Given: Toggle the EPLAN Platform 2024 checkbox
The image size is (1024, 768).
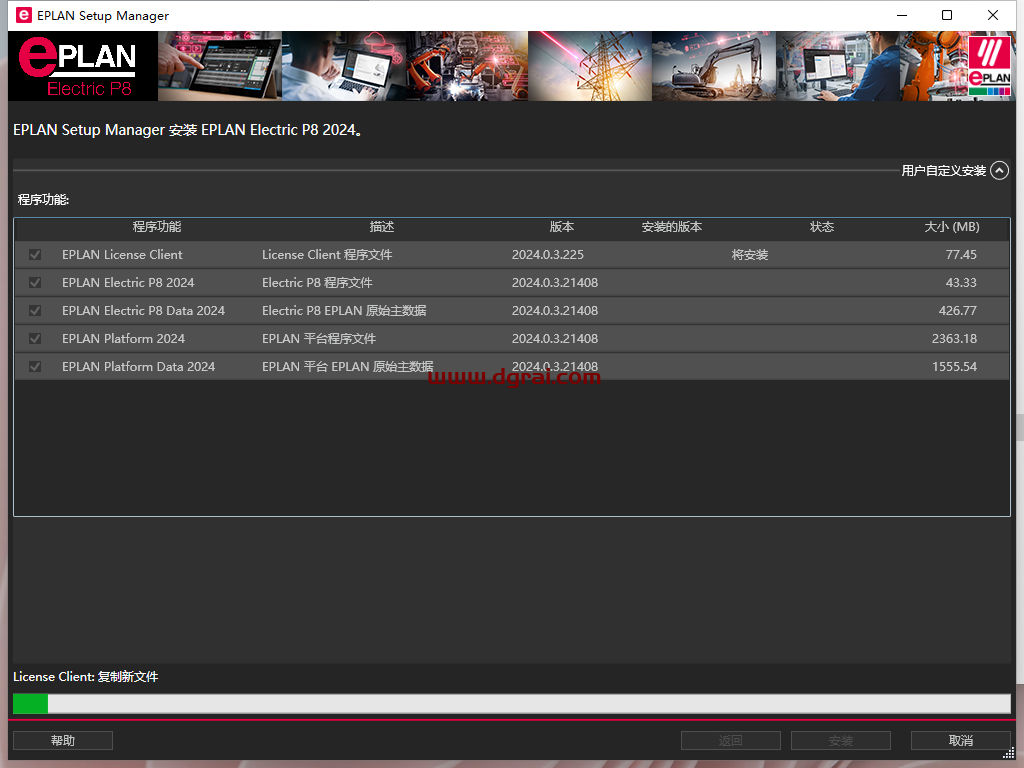Looking at the screenshot, I should [35, 339].
